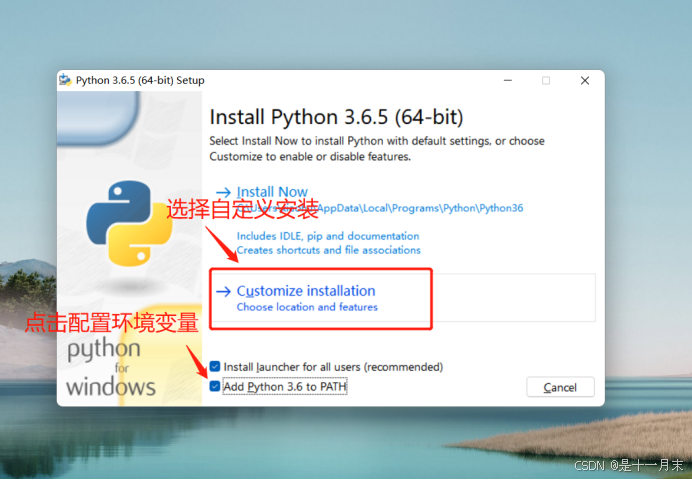Minimize the Python Setup window
The height and width of the screenshot is (480, 692).
[508, 81]
